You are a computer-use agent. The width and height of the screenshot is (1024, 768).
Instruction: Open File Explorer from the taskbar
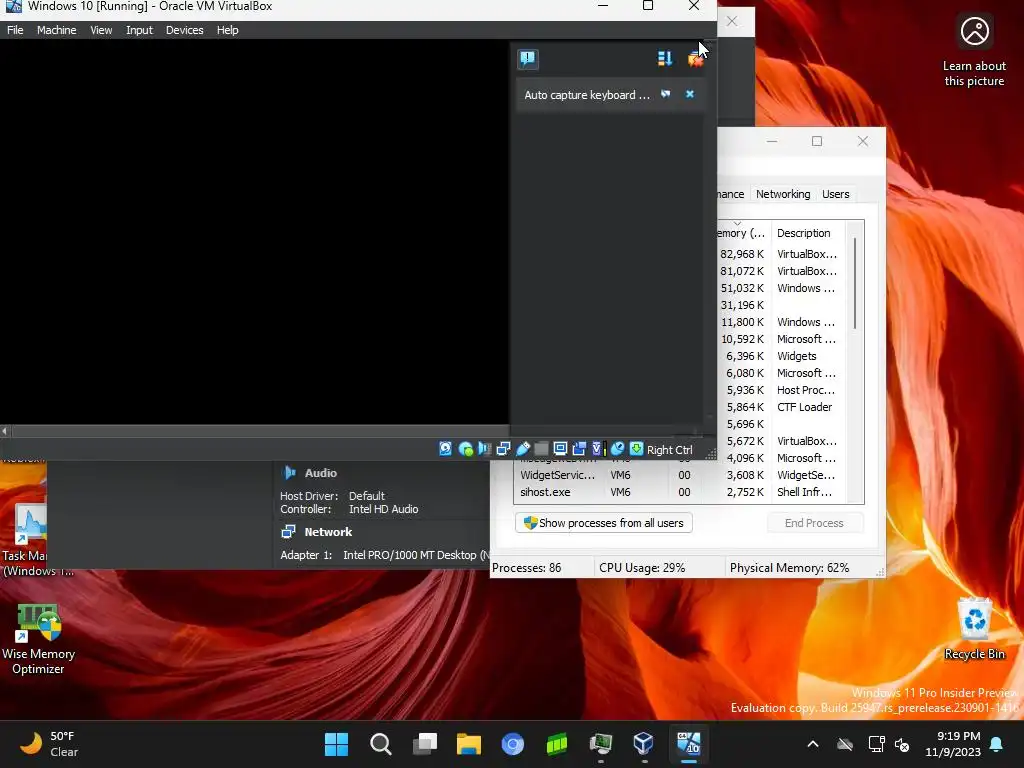[x=468, y=744]
